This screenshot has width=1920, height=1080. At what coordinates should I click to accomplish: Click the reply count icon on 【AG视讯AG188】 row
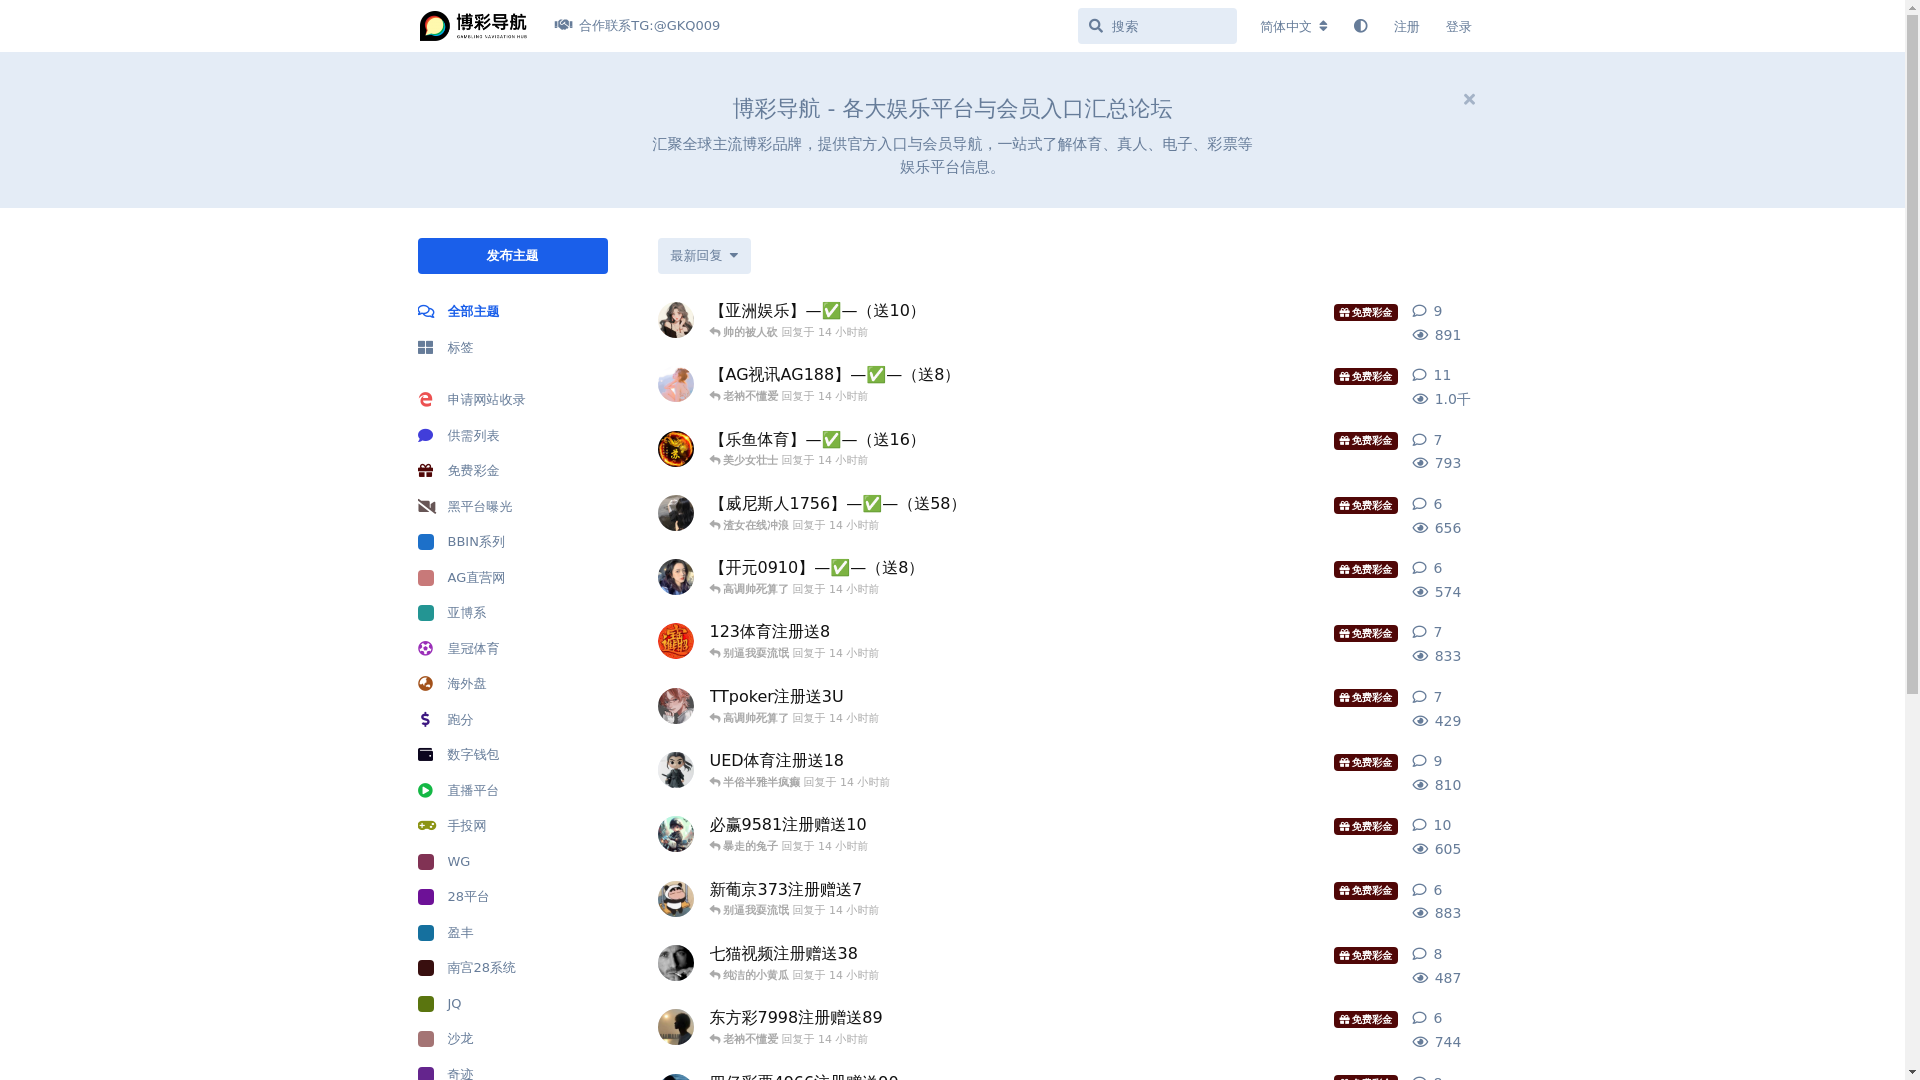point(1419,375)
